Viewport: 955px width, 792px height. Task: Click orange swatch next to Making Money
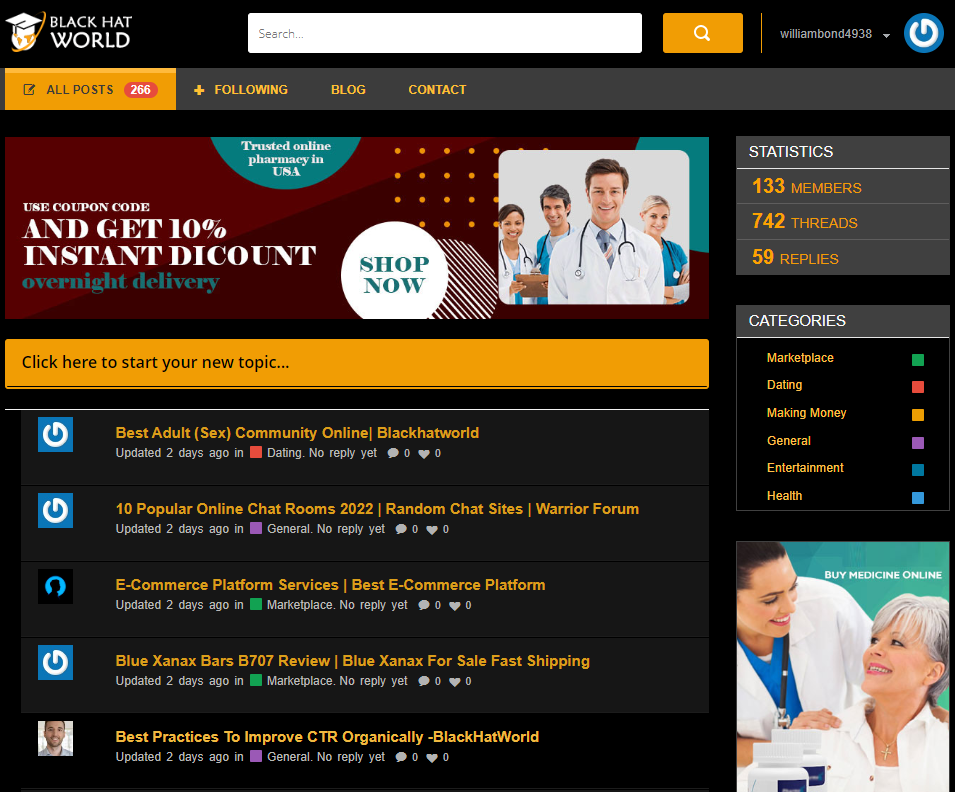(918, 415)
